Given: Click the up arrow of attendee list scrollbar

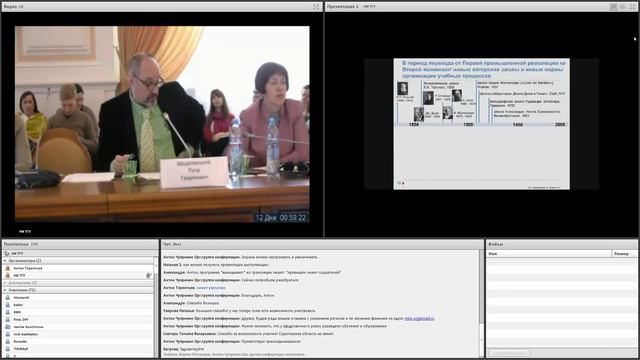Looking at the screenshot, I should click(x=156, y=266).
